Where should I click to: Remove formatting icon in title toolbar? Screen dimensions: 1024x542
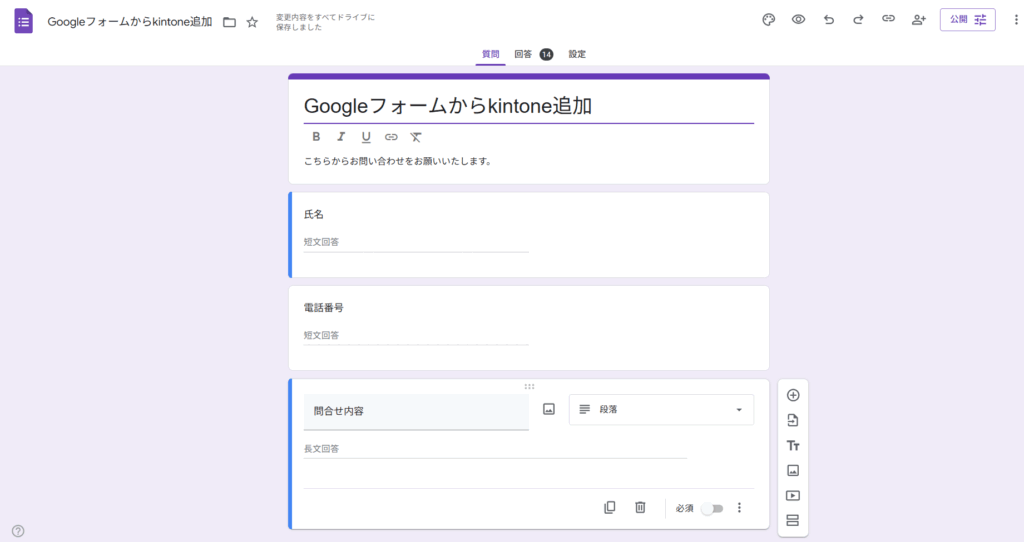[415, 136]
